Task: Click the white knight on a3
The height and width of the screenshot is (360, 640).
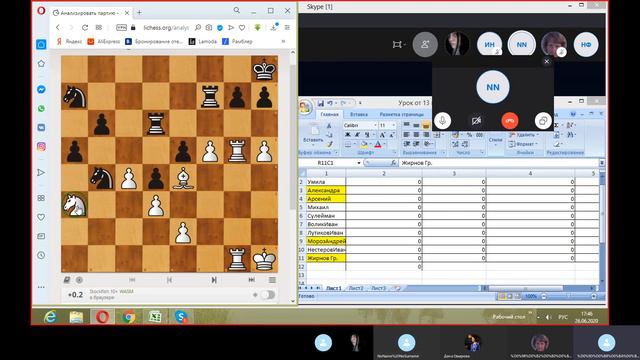Action: click(75, 204)
